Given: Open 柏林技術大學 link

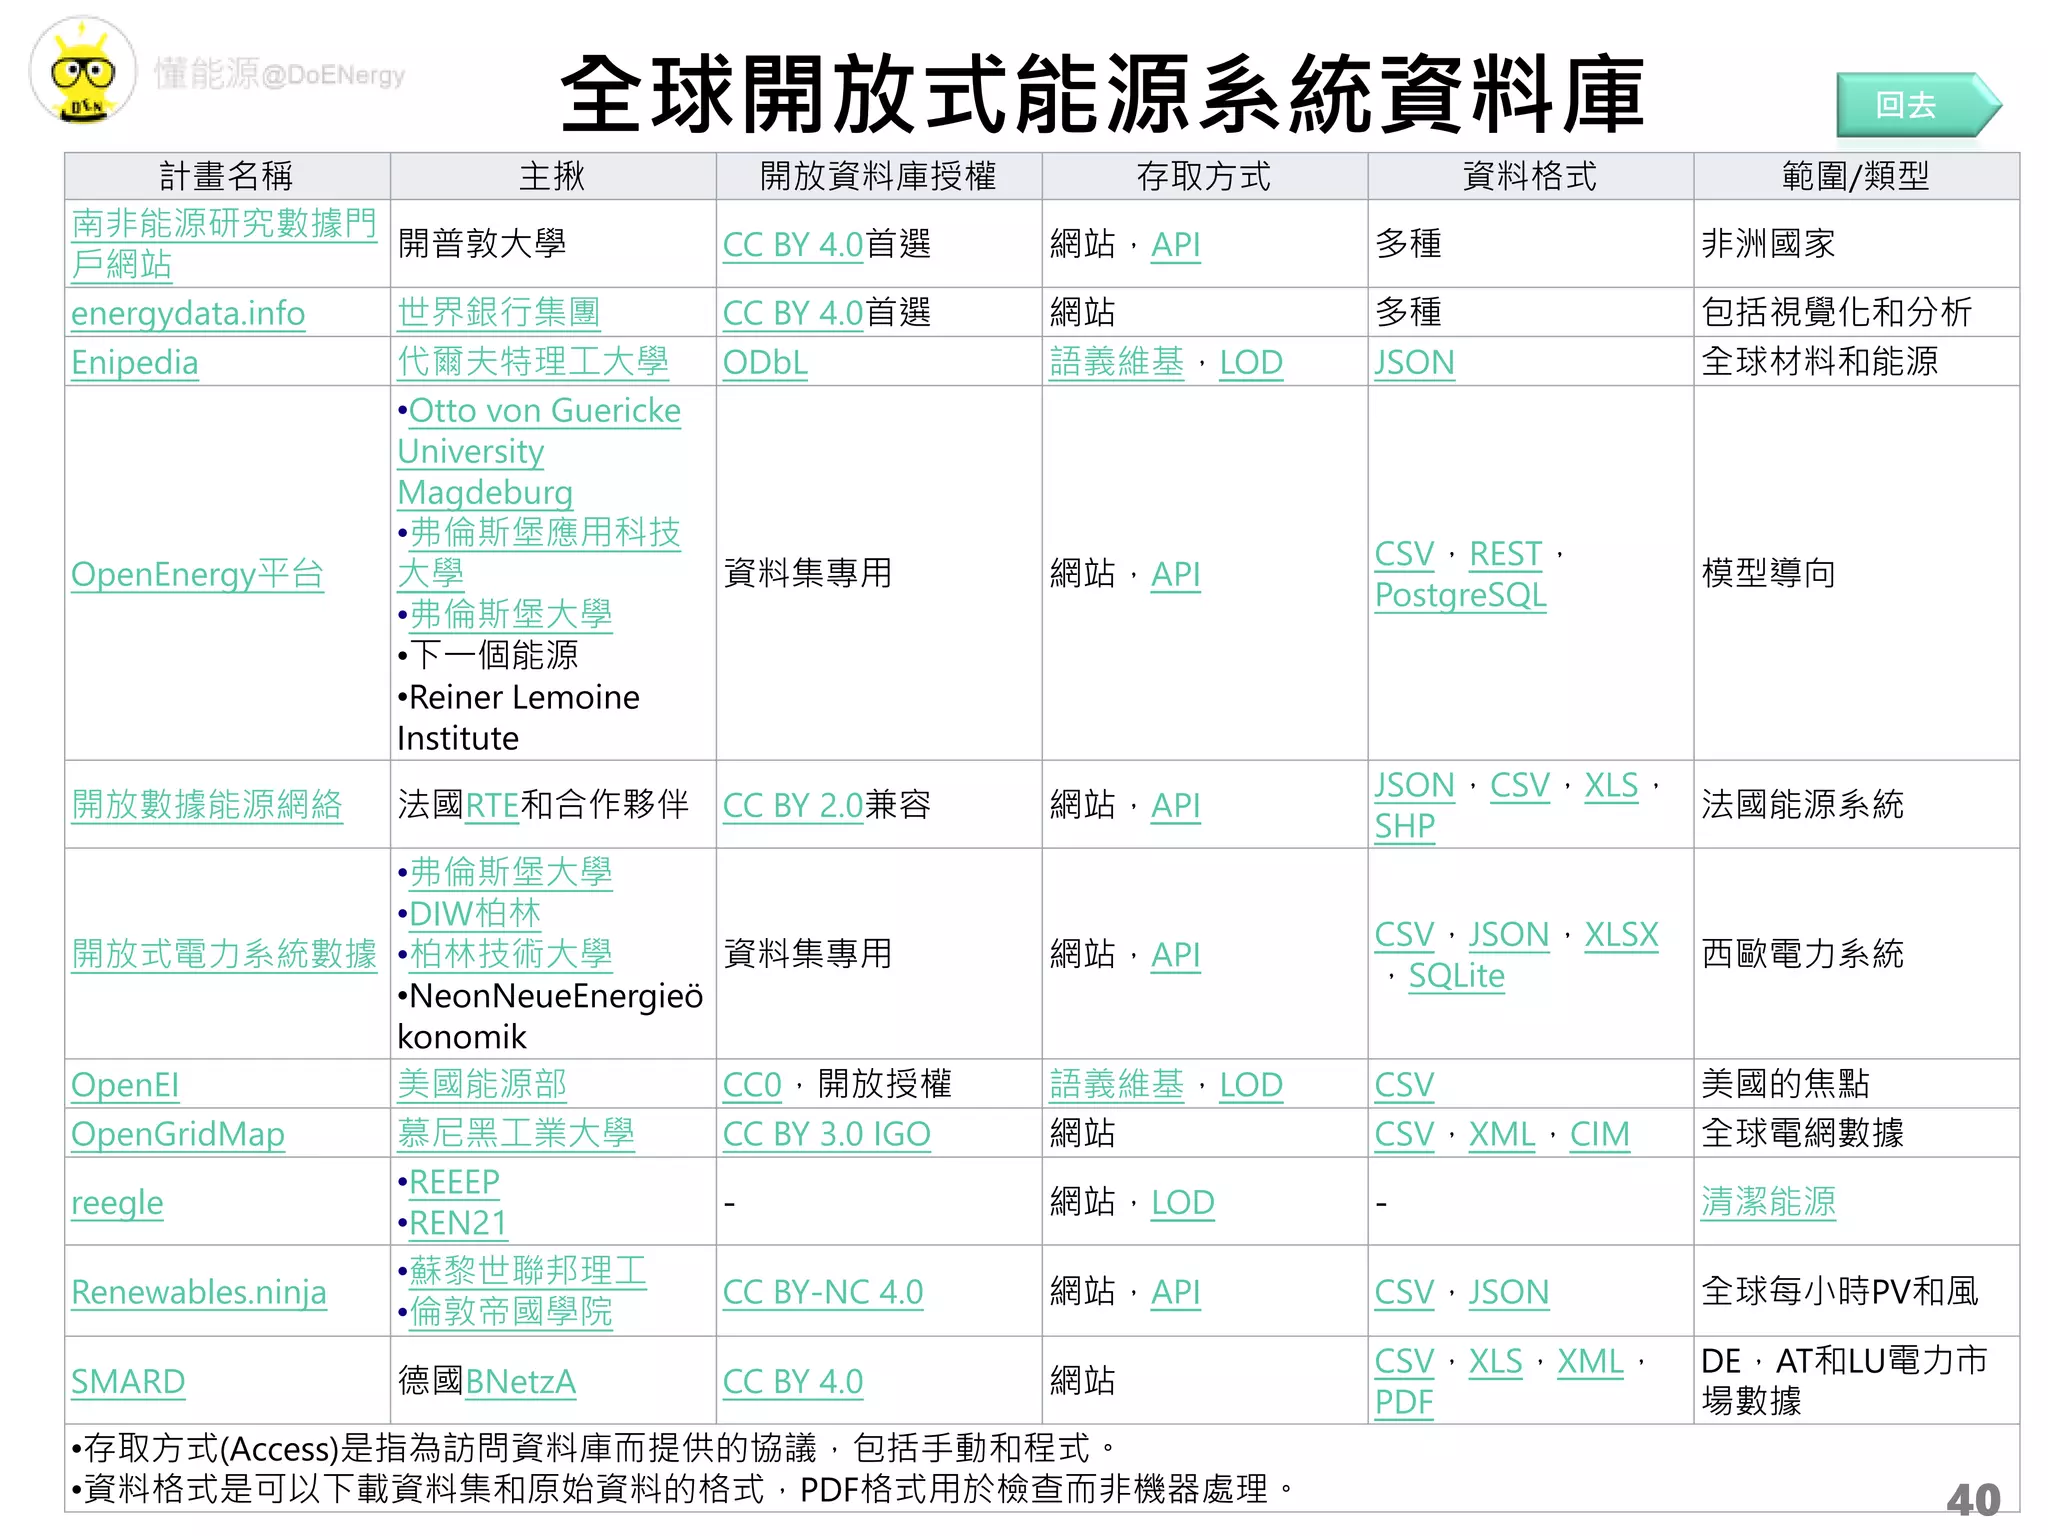Looking at the screenshot, I should pos(511,954).
